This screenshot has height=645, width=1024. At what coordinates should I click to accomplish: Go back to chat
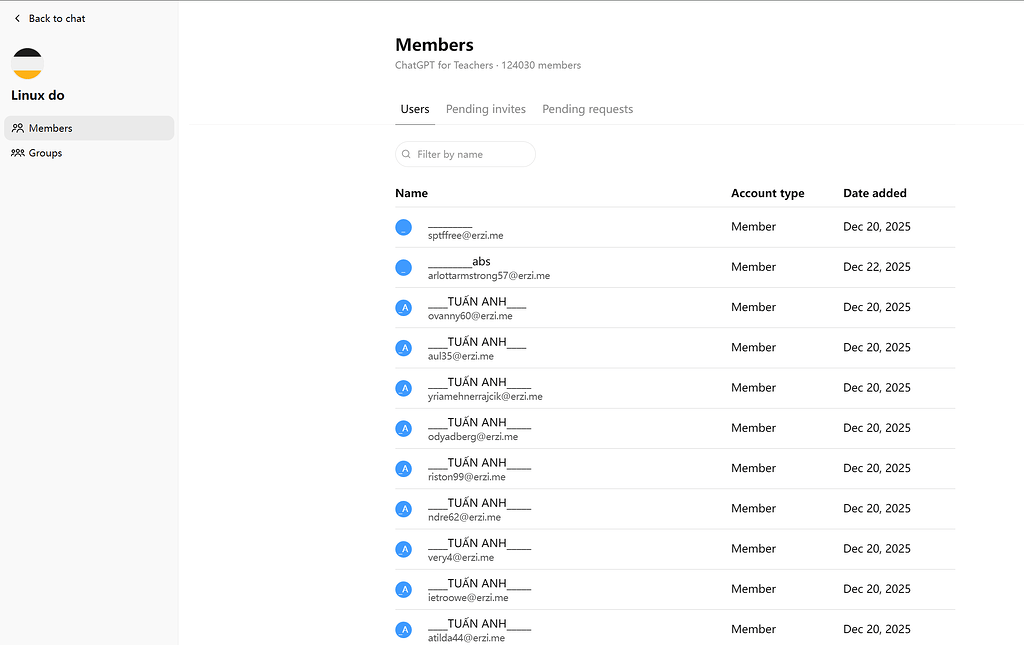click(50, 18)
